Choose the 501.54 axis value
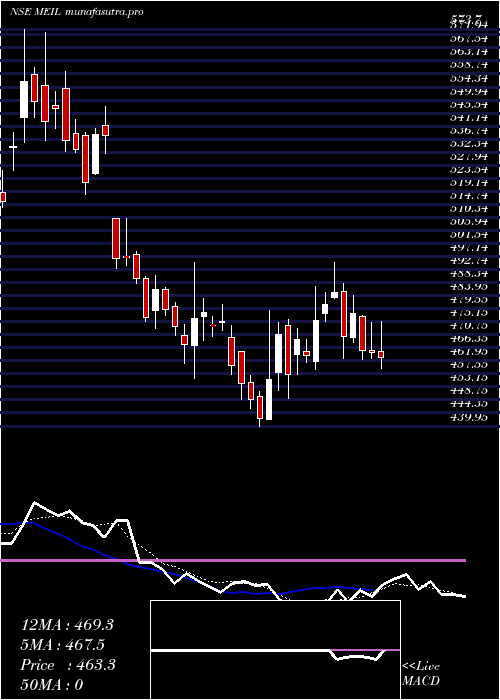Image resolution: width=500 pixels, height=700 pixels. pos(469,234)
